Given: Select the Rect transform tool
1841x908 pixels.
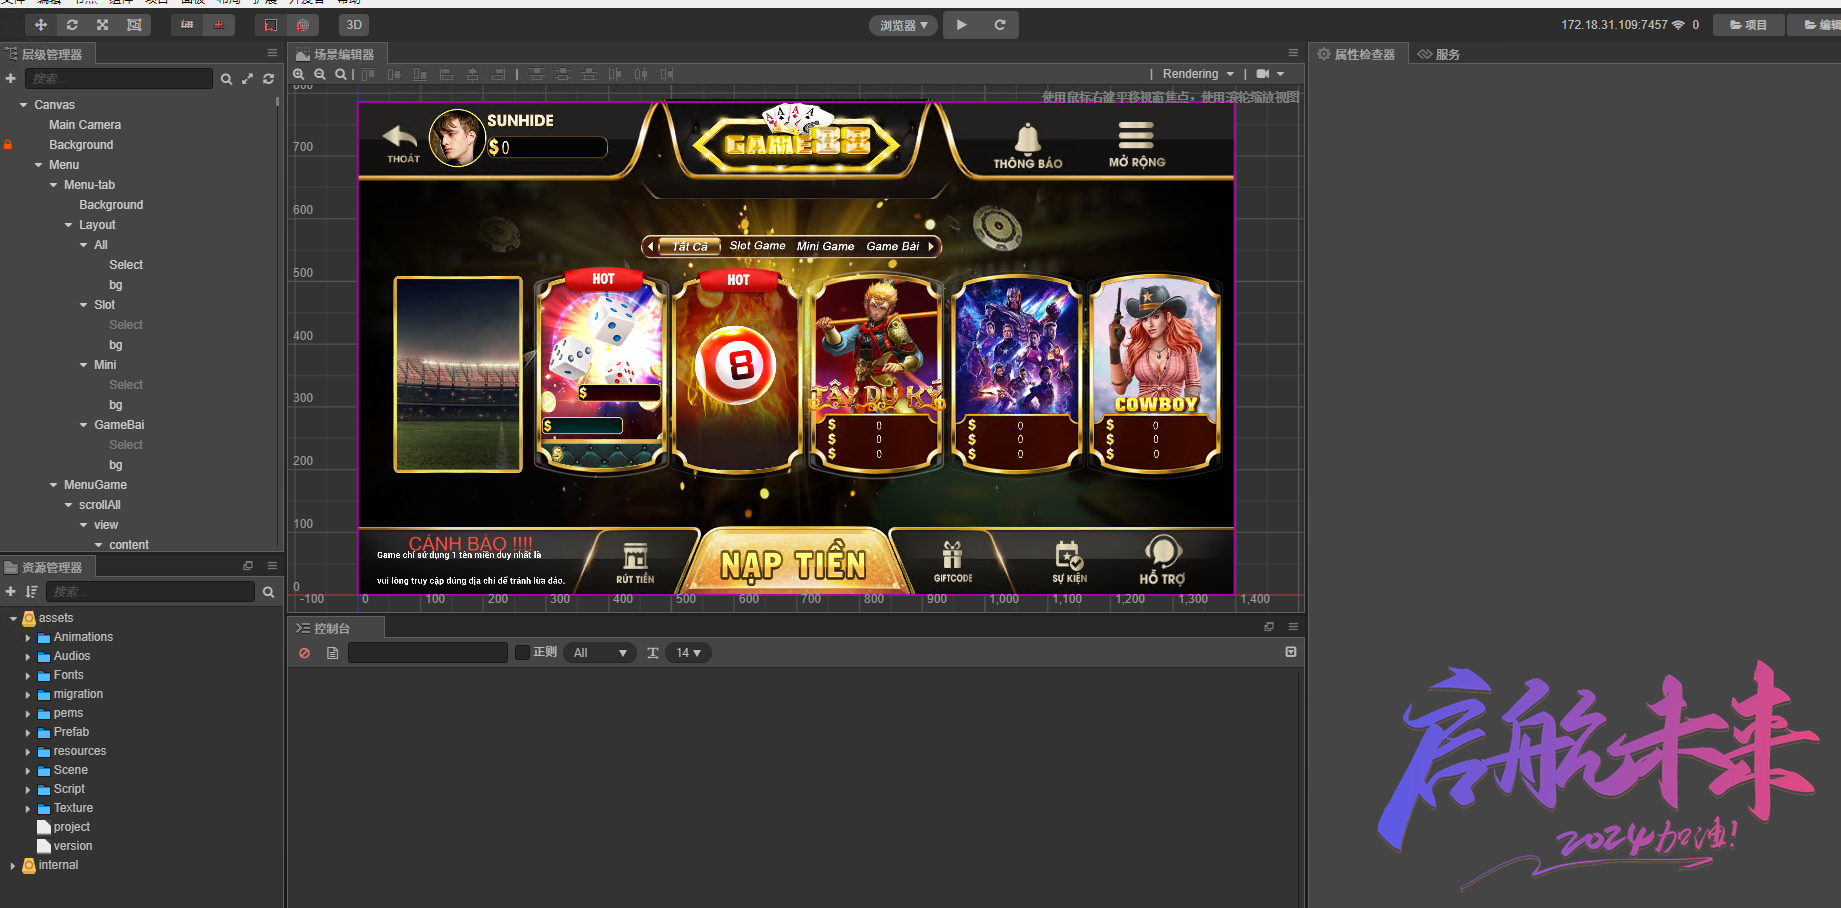Looking at the screenshot, I should click(134, 25).
